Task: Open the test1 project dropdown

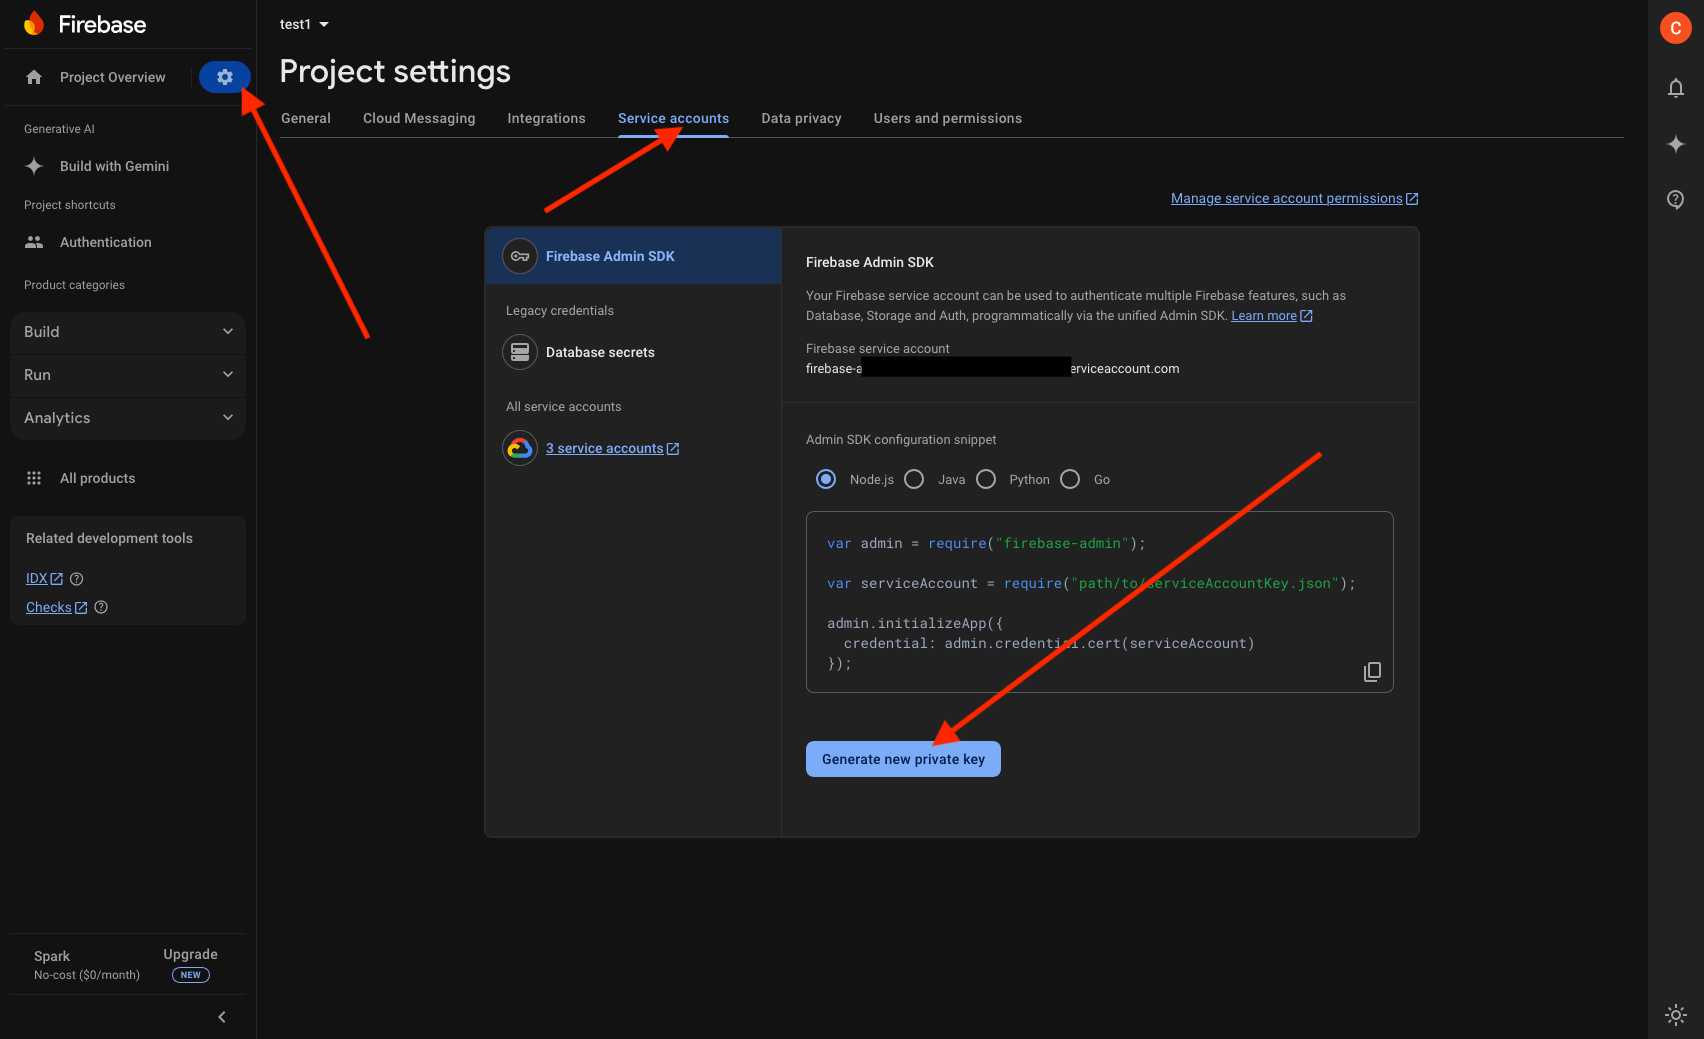Action: pos(304,24)
